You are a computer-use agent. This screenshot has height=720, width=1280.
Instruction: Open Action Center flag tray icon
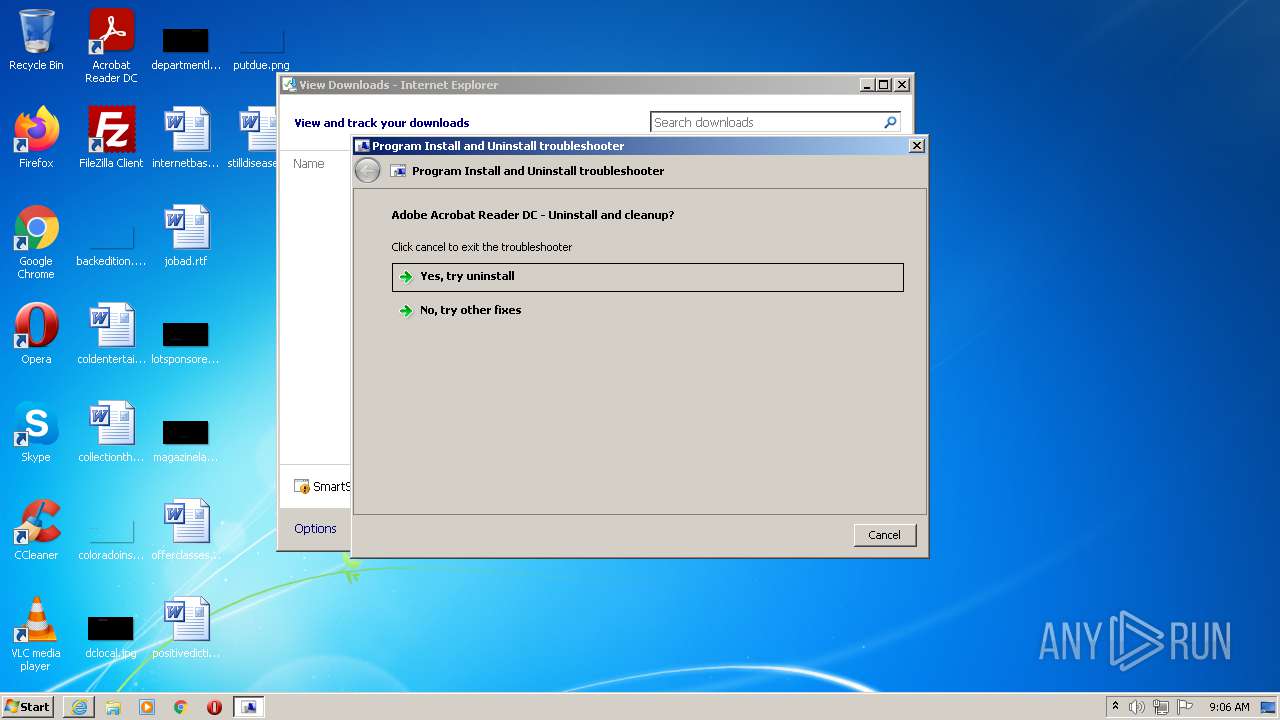(1184, 707)
